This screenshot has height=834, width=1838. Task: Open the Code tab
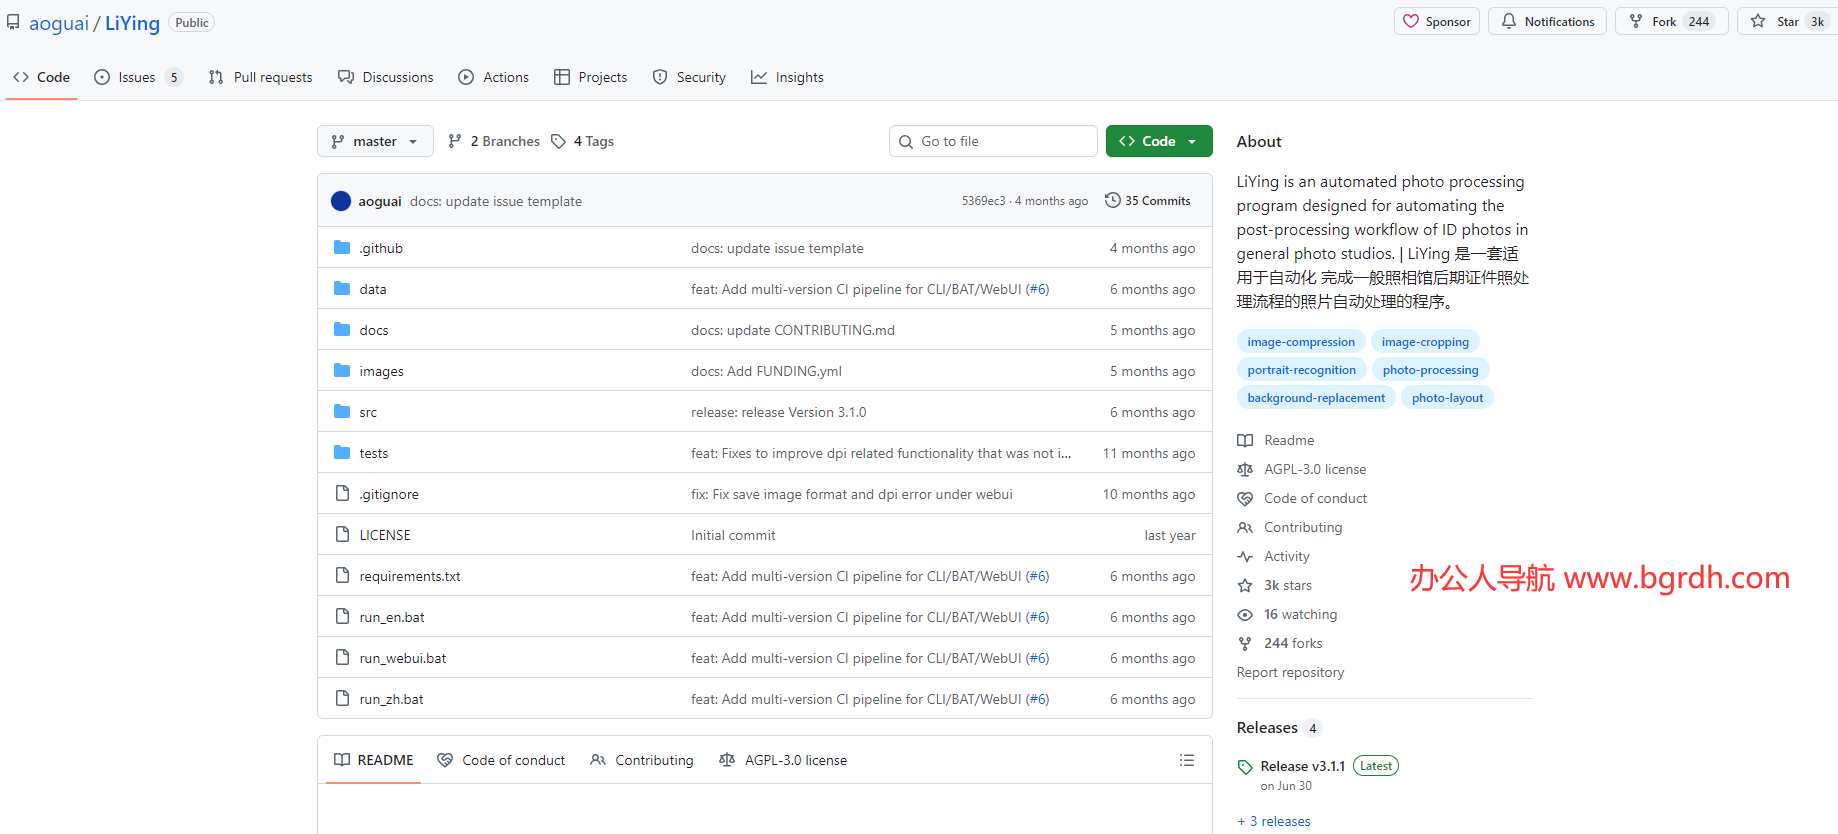pos(42,77)
